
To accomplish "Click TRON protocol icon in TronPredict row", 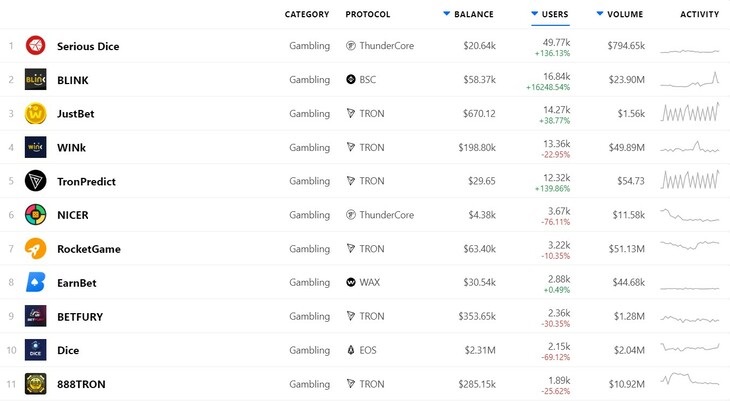I will coord(351,181).
